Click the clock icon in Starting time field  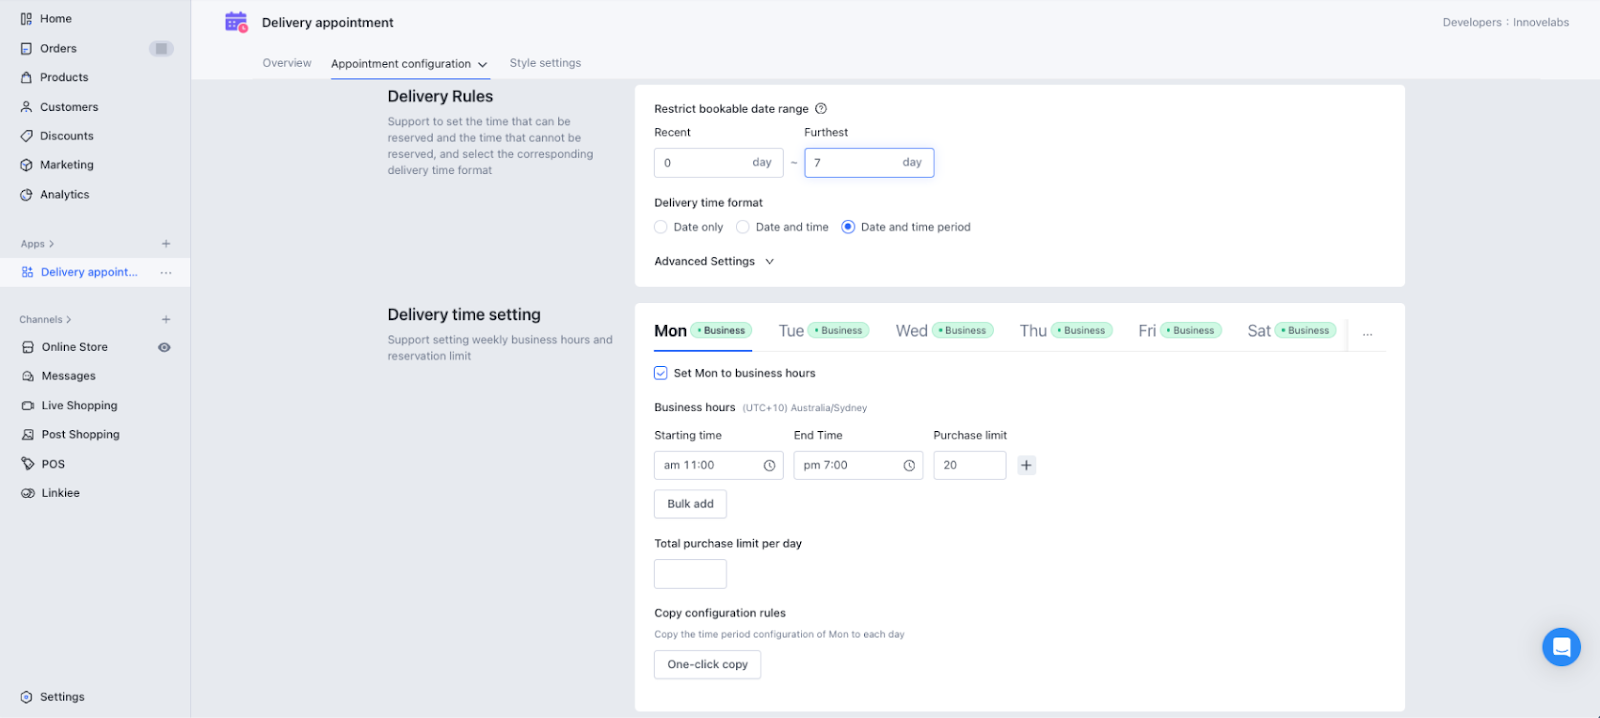click(769, 466)
